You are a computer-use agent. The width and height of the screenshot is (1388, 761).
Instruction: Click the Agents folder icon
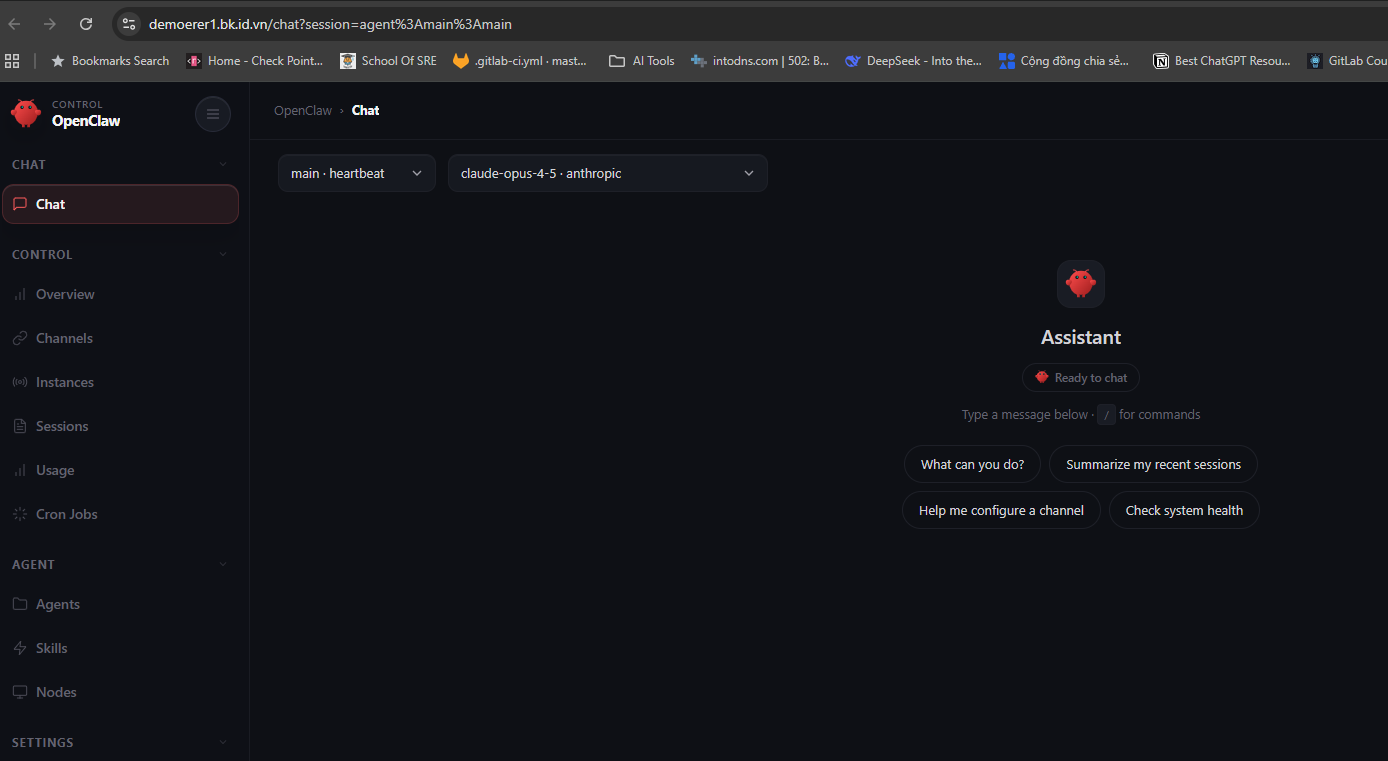[x=20, y=604]
